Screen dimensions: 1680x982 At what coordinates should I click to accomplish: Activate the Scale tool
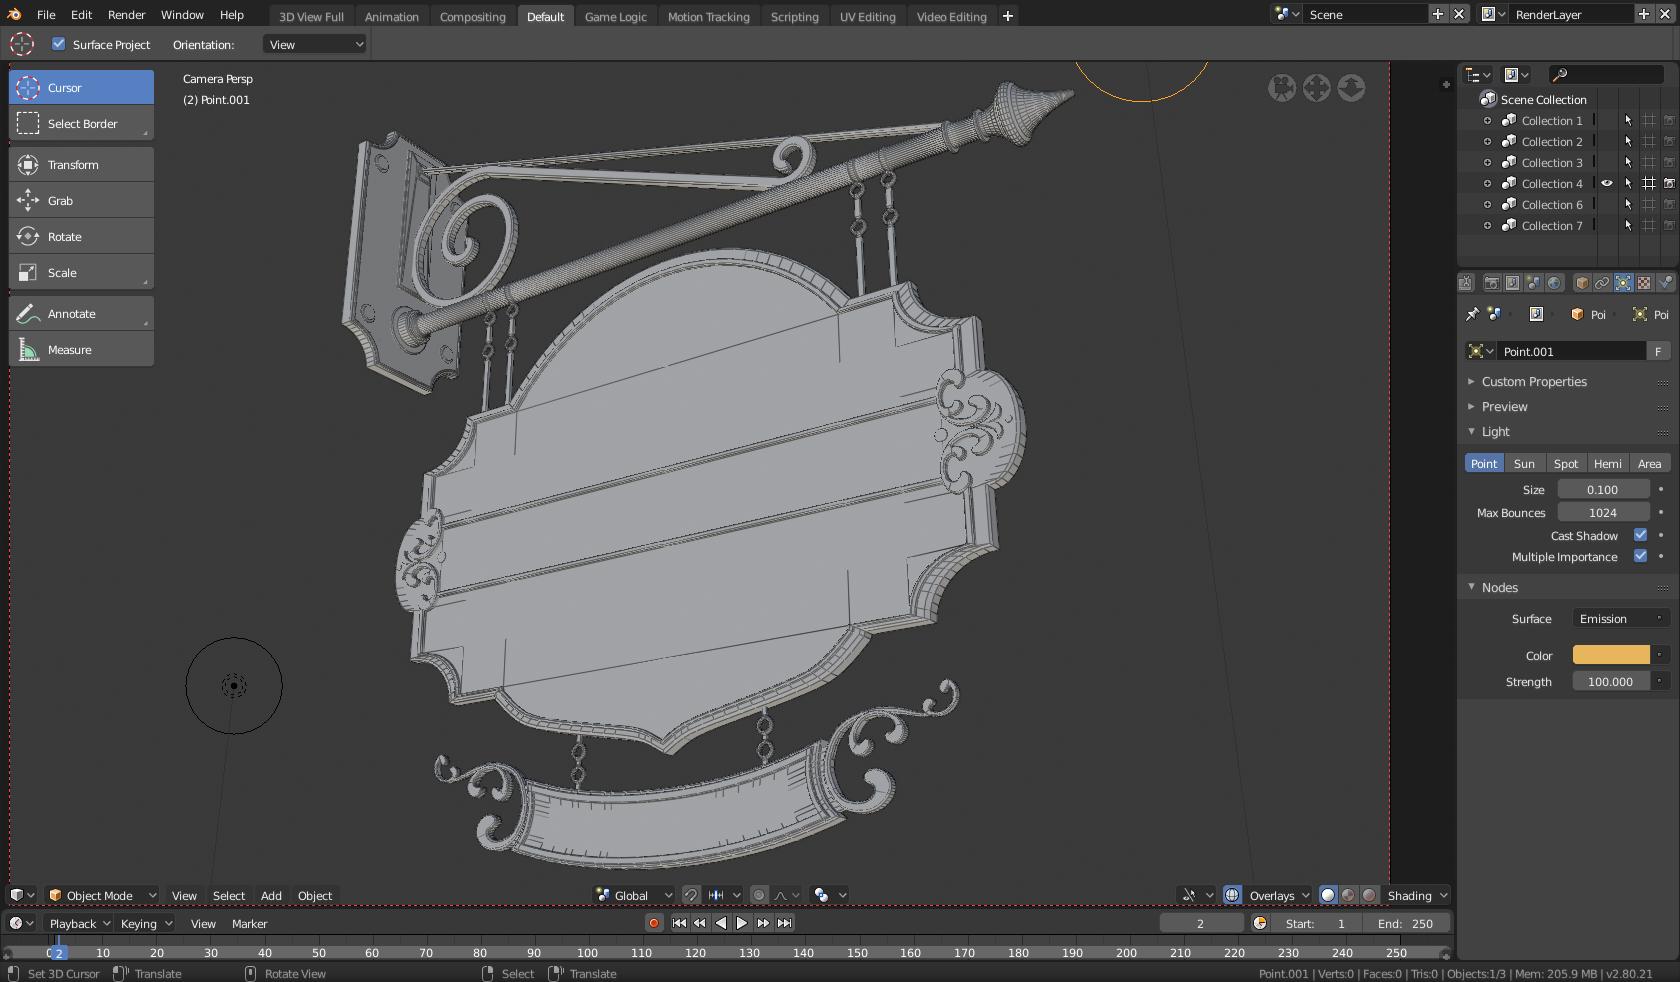tap(81, 273)
